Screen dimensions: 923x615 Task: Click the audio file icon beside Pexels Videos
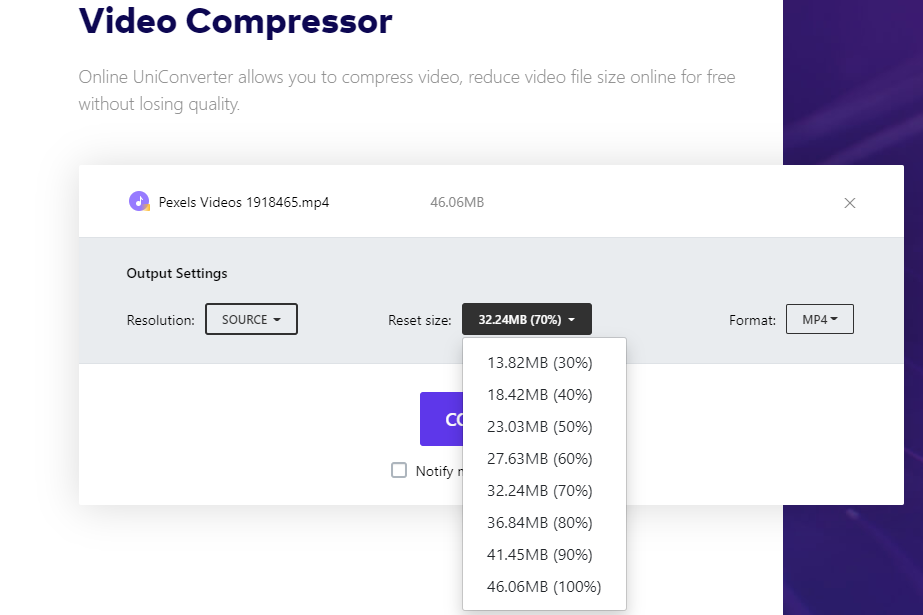pyautogui.click(x=140, y=201)
